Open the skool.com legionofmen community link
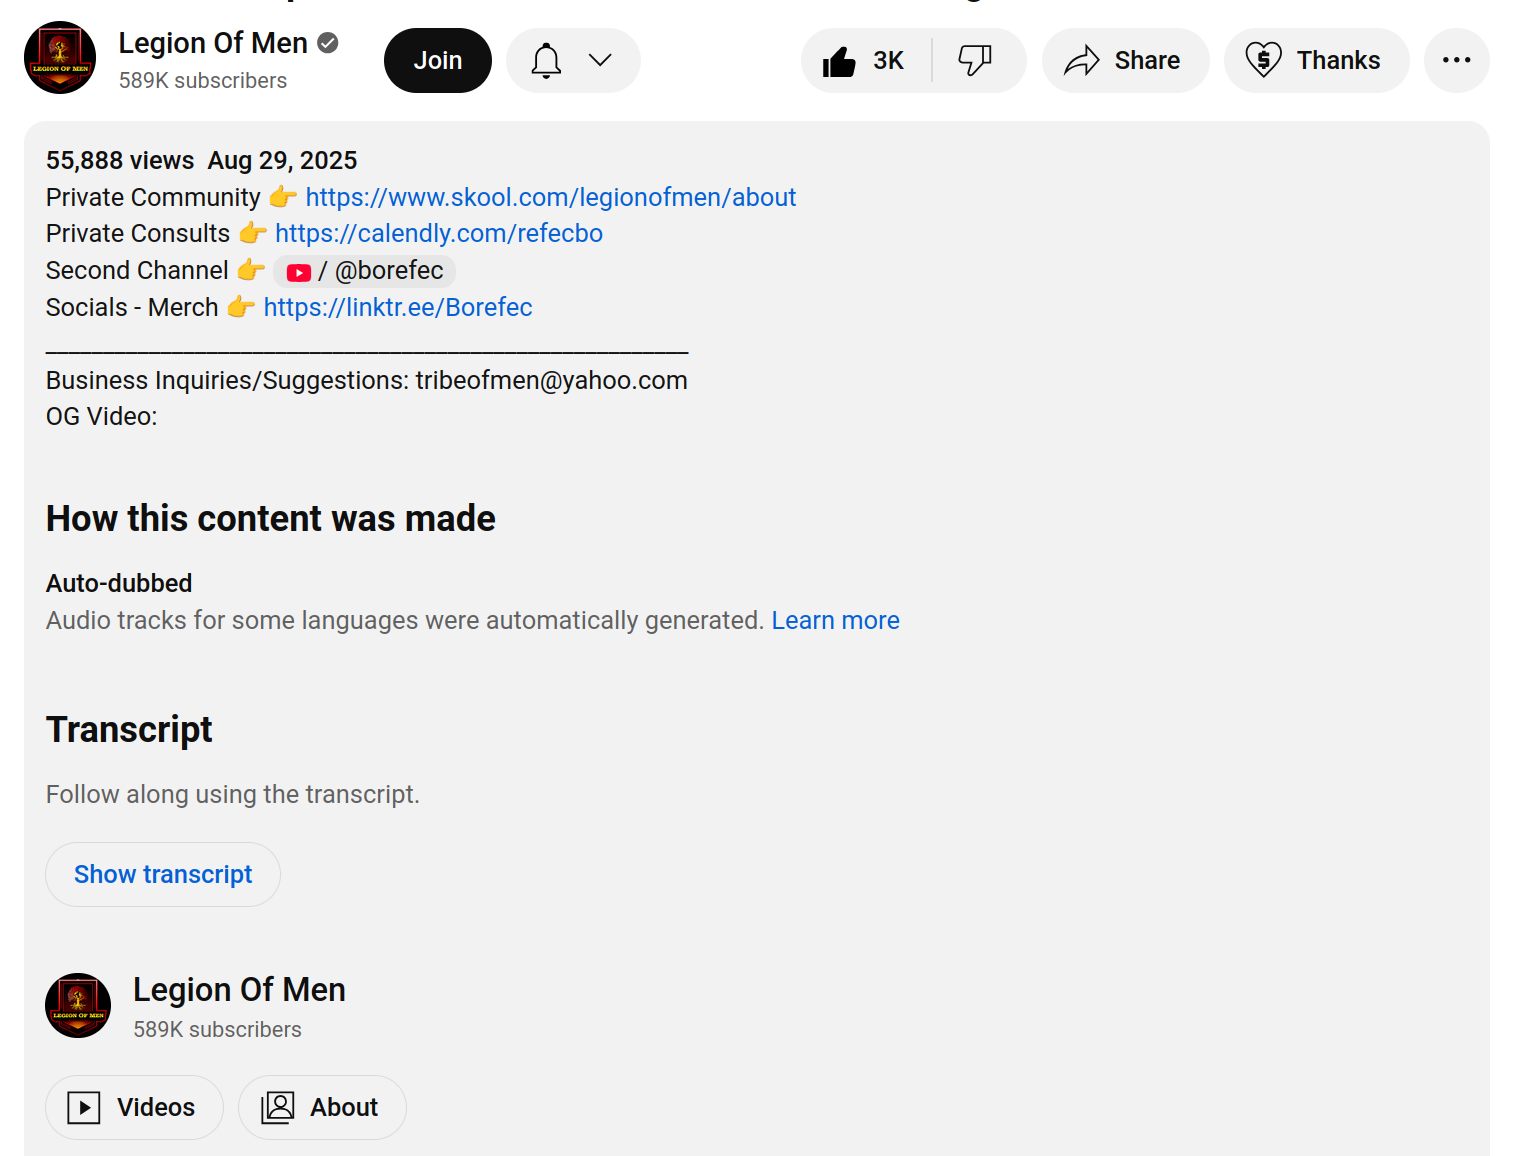 [x=550, y=198]
